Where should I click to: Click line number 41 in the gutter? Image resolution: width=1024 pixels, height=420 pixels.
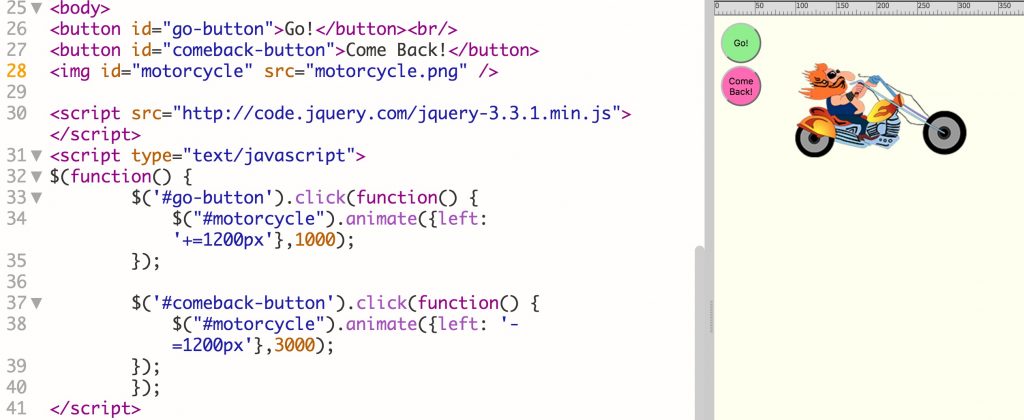click(17, 410)
